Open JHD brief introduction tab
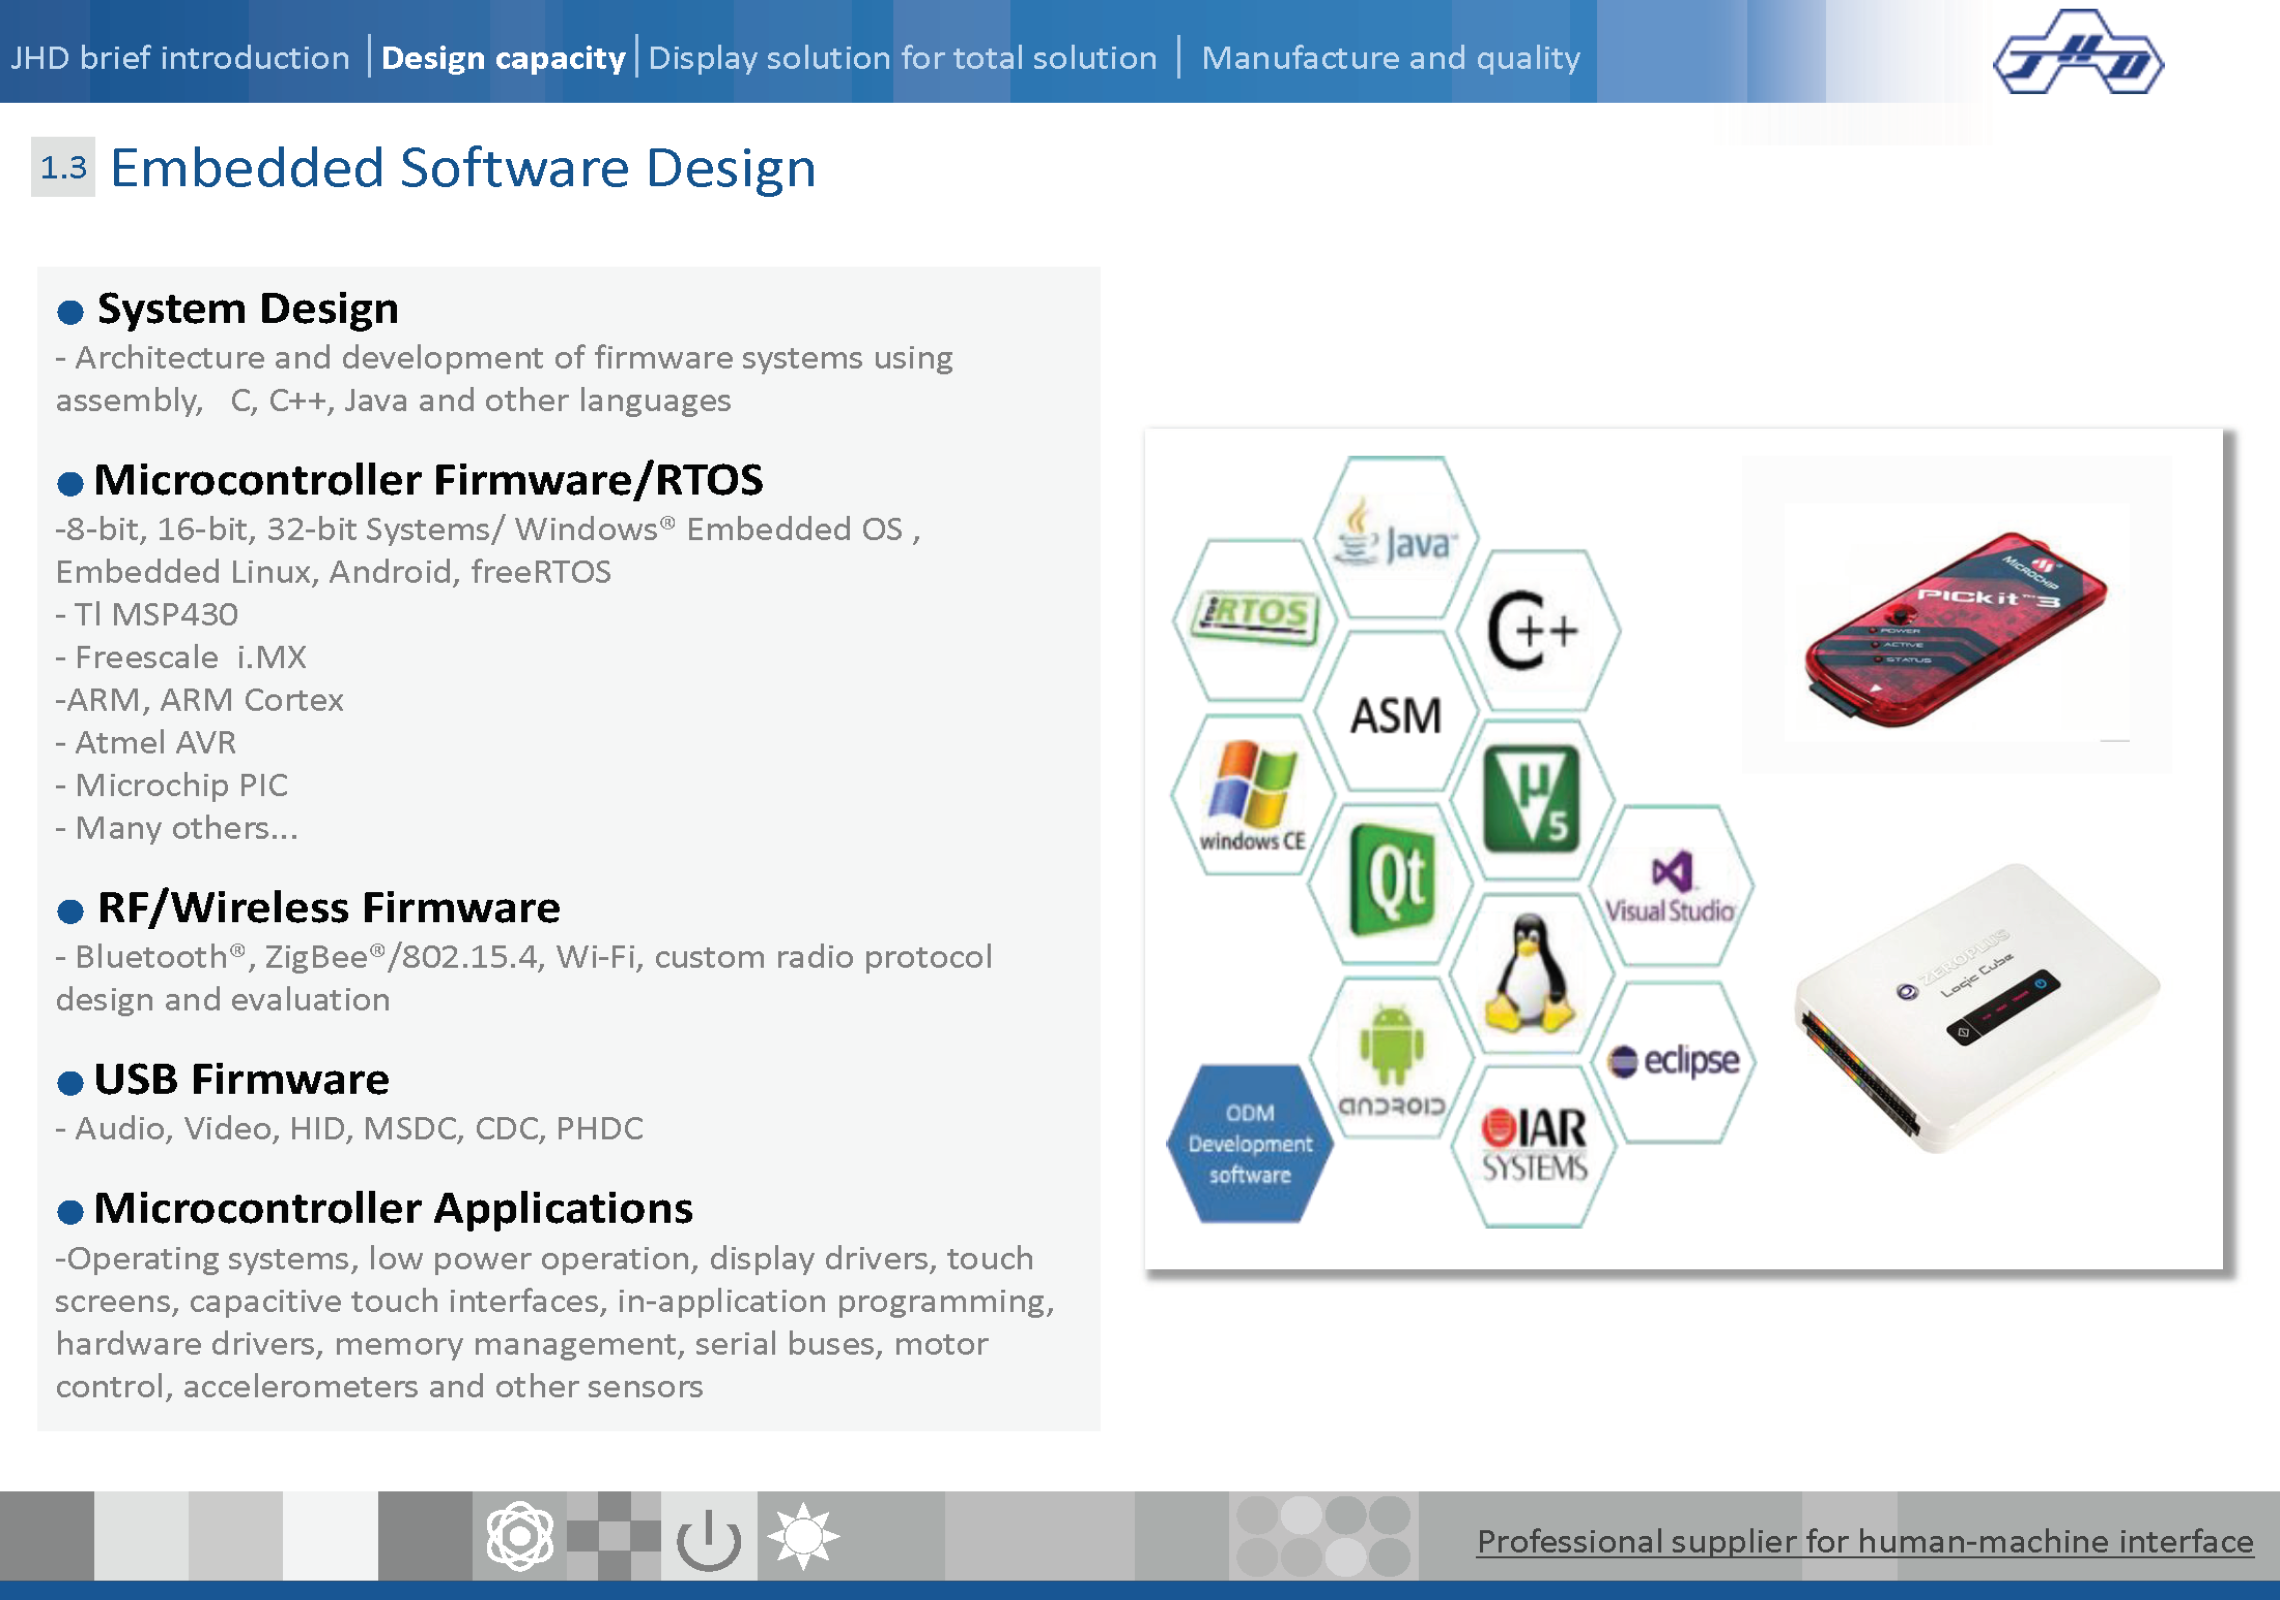This screenshot has height=1600, width=2280. click(180, 58)
